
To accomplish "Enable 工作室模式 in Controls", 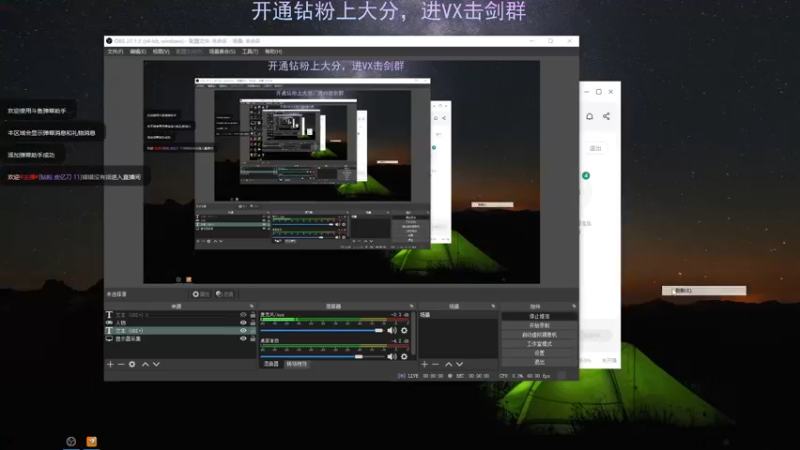I will point(539,344).
